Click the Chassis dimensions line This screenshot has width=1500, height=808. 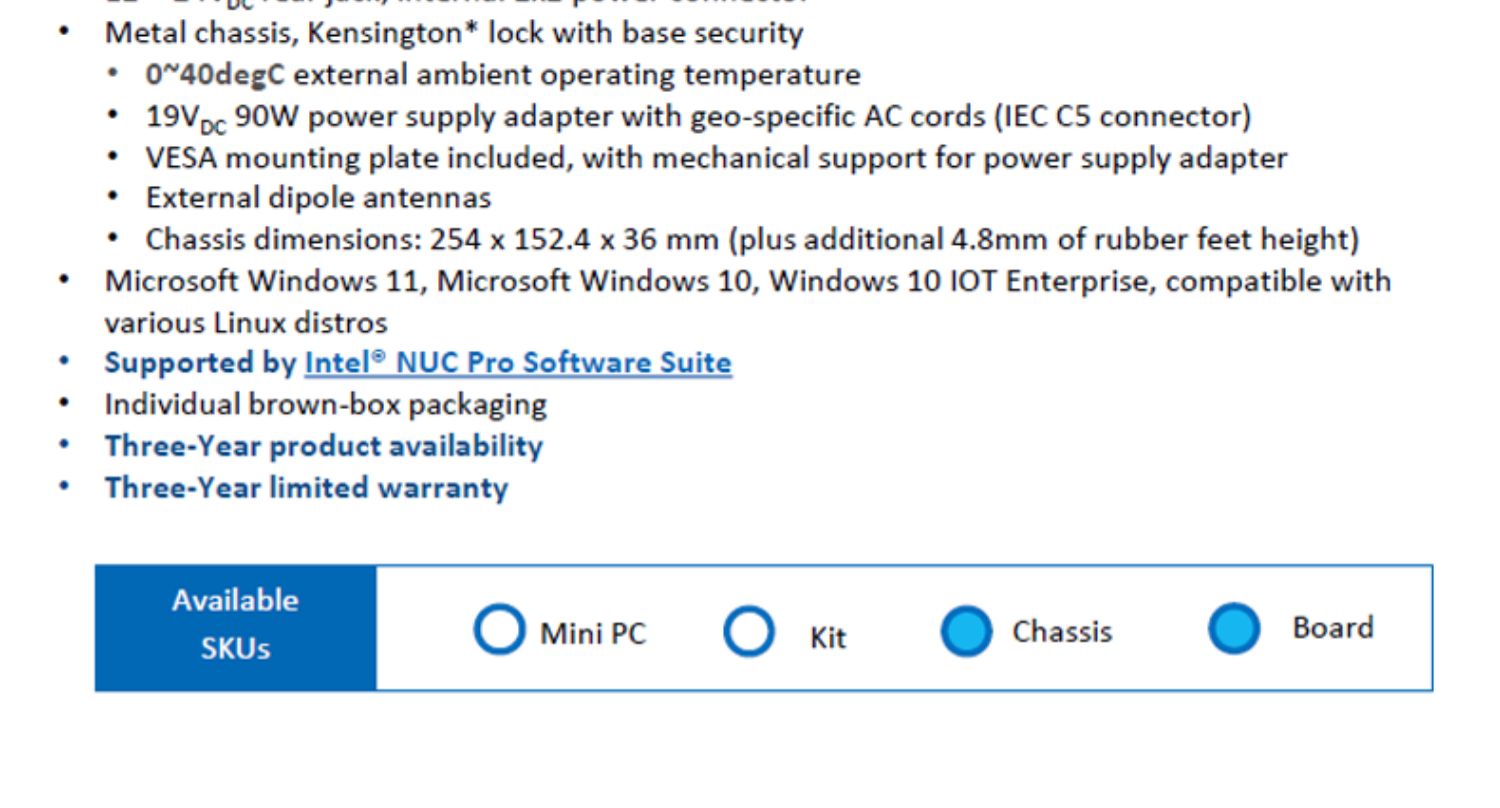click(x=752, y=240)
